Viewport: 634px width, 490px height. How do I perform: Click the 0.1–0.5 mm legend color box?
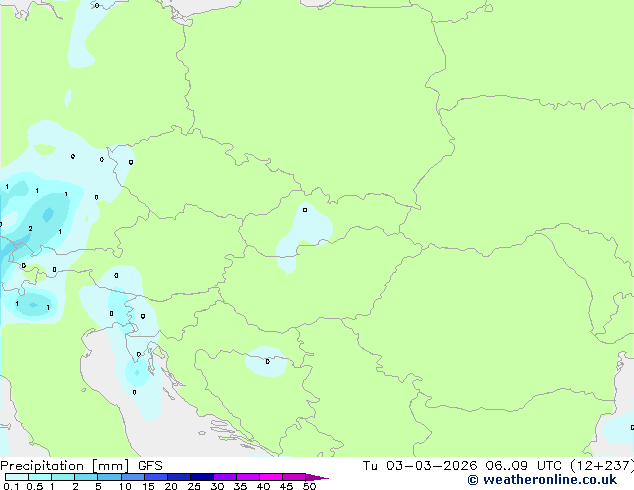click(x=17, y=477)
